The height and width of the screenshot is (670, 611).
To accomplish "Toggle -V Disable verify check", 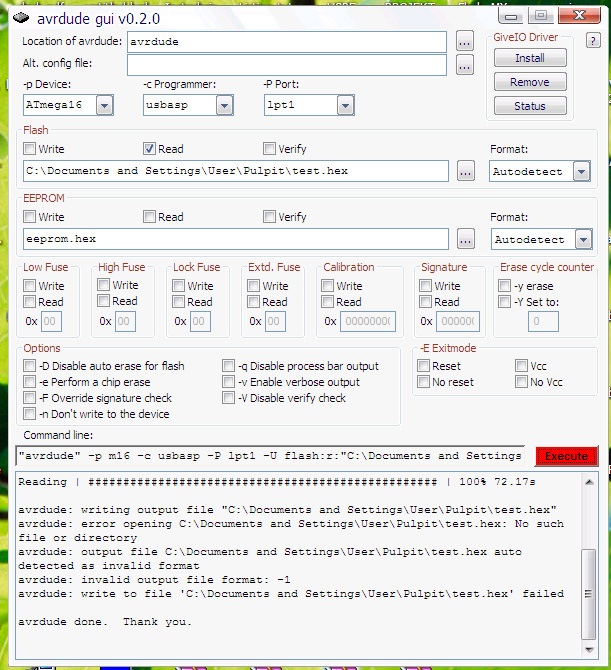I will [229, 398].
